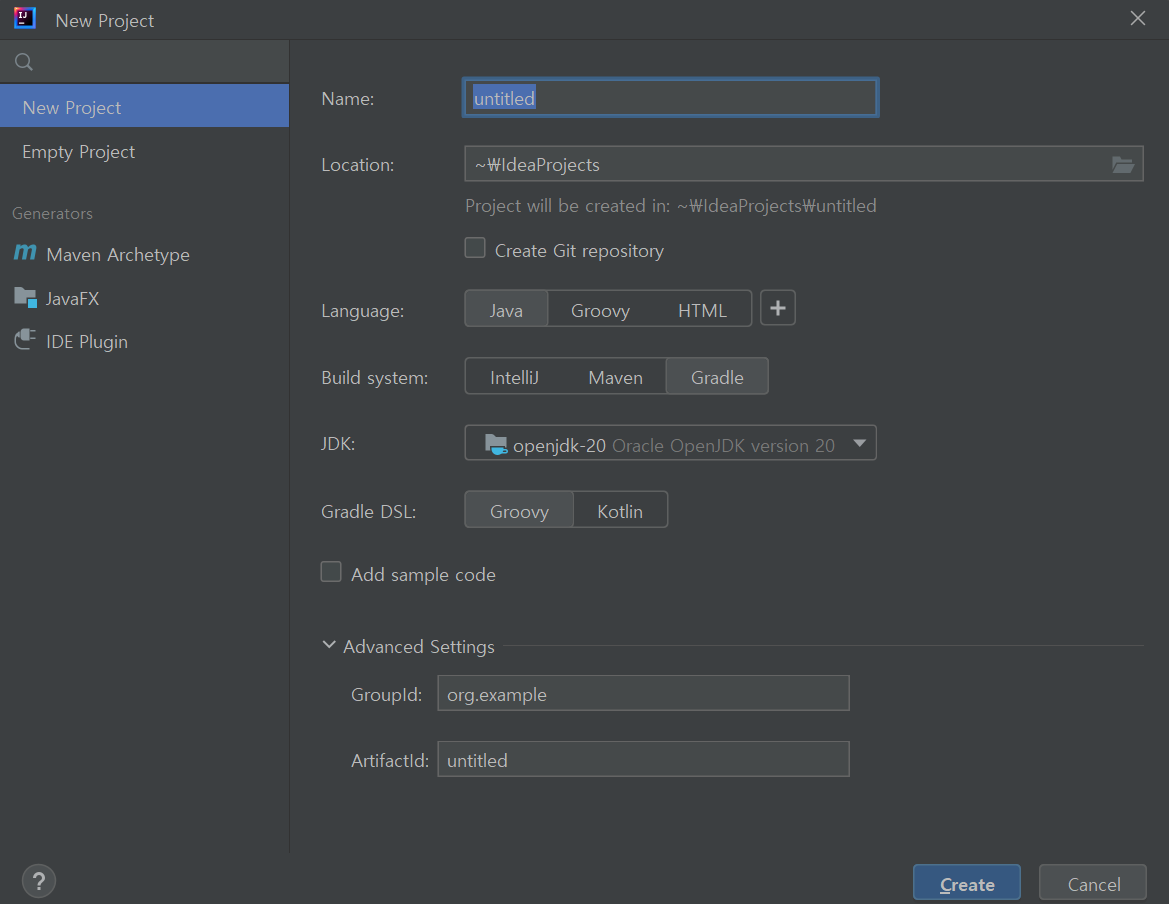Click the 'Language:' label
This screenshot has height=904, width=1169.
(362, 311)
